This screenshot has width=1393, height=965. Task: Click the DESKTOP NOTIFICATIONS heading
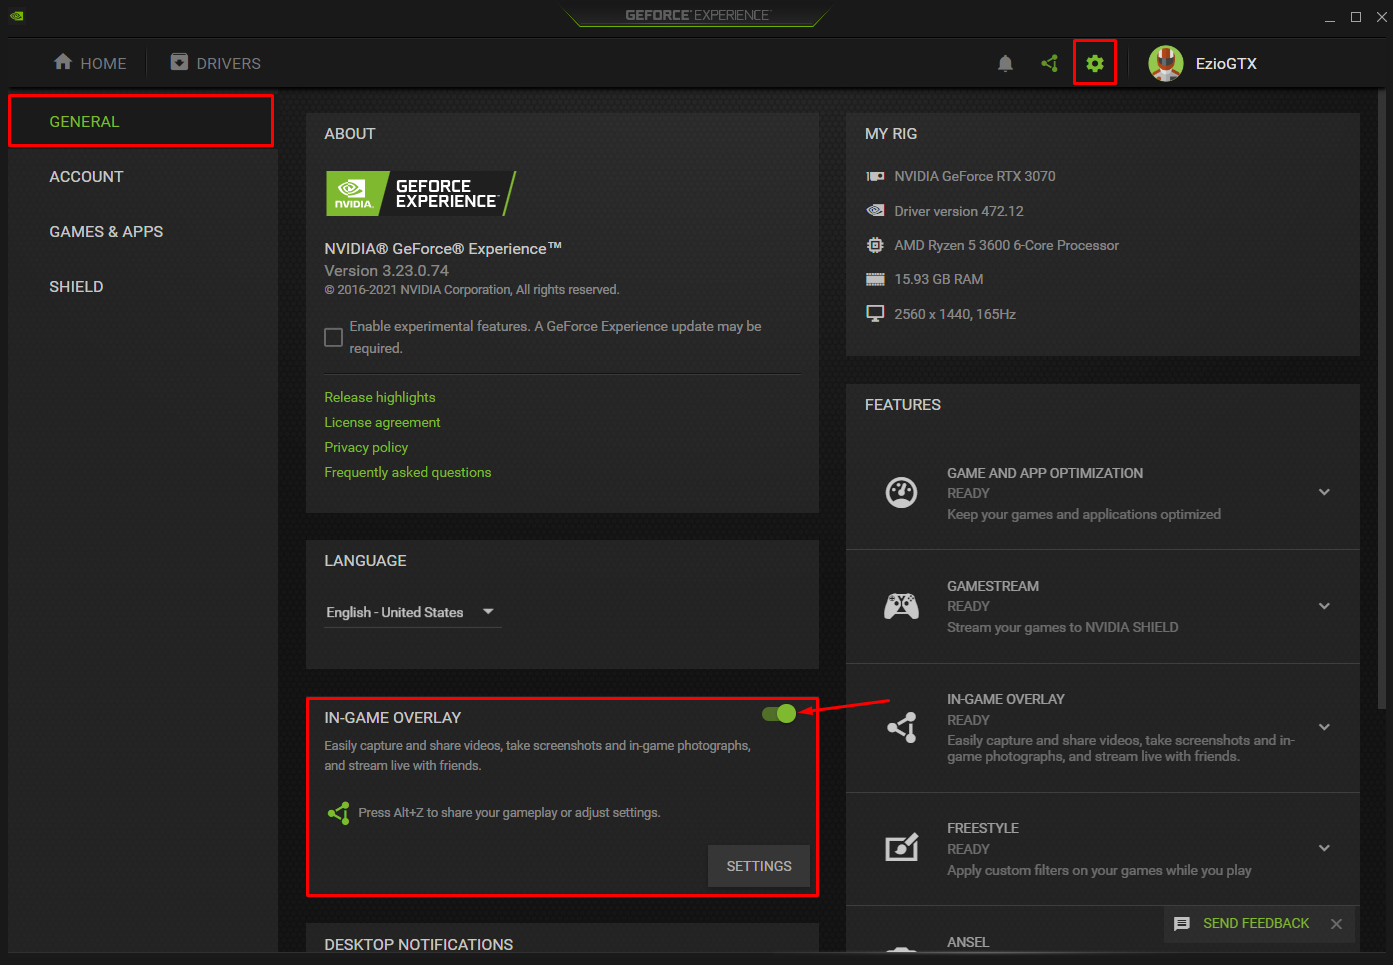(419, 944)
